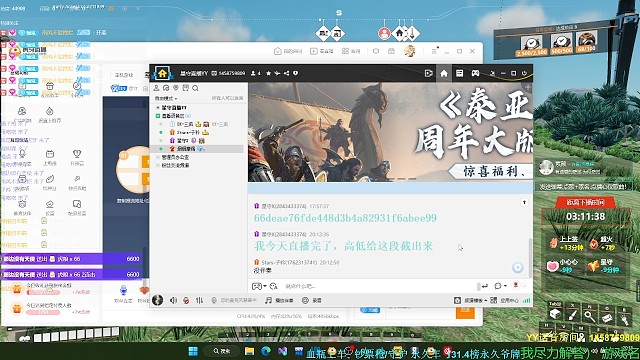Click the anniversary banner image in YY
The width and height of the screenshot is (640, 360).
[390, 132]
